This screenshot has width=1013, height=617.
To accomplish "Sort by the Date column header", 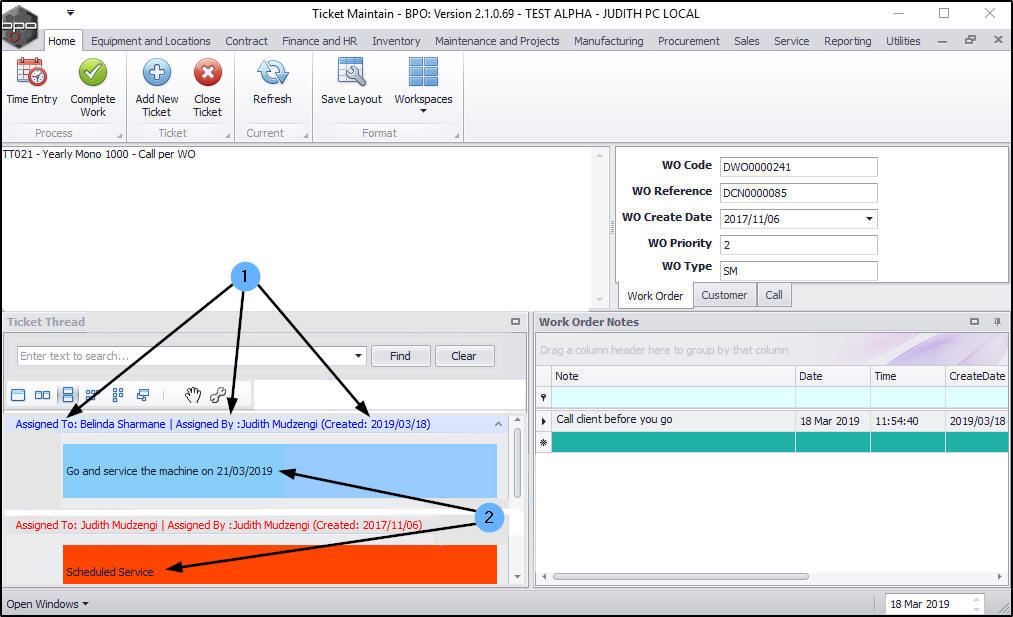I will point(833,376).
